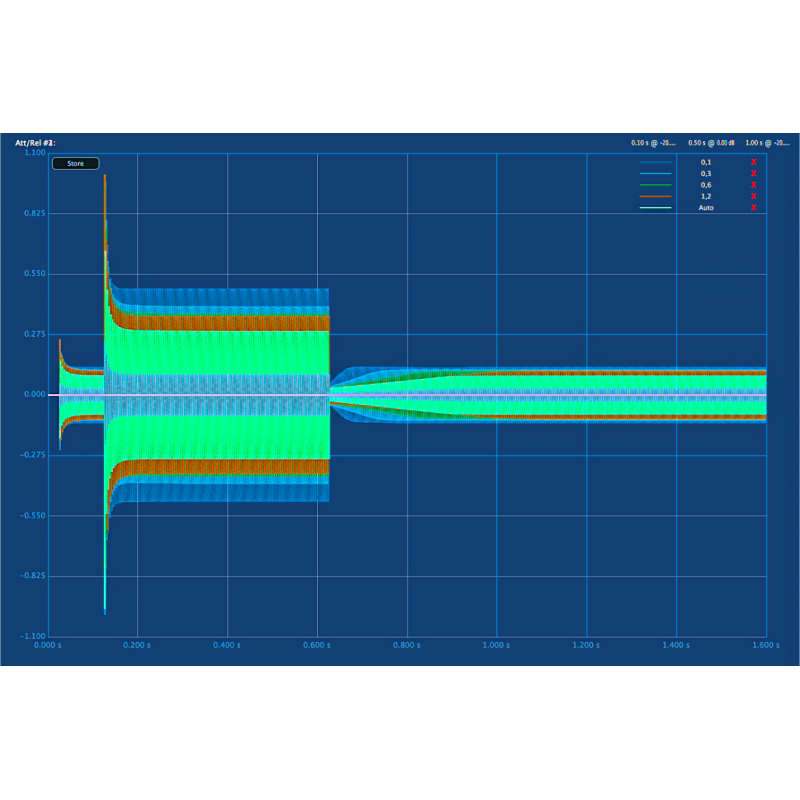Viewport: 800px width, 800px height.
Task: Select the "0.50 s @ 0.00 dB" setting label
Action: [x=712, y=142]
